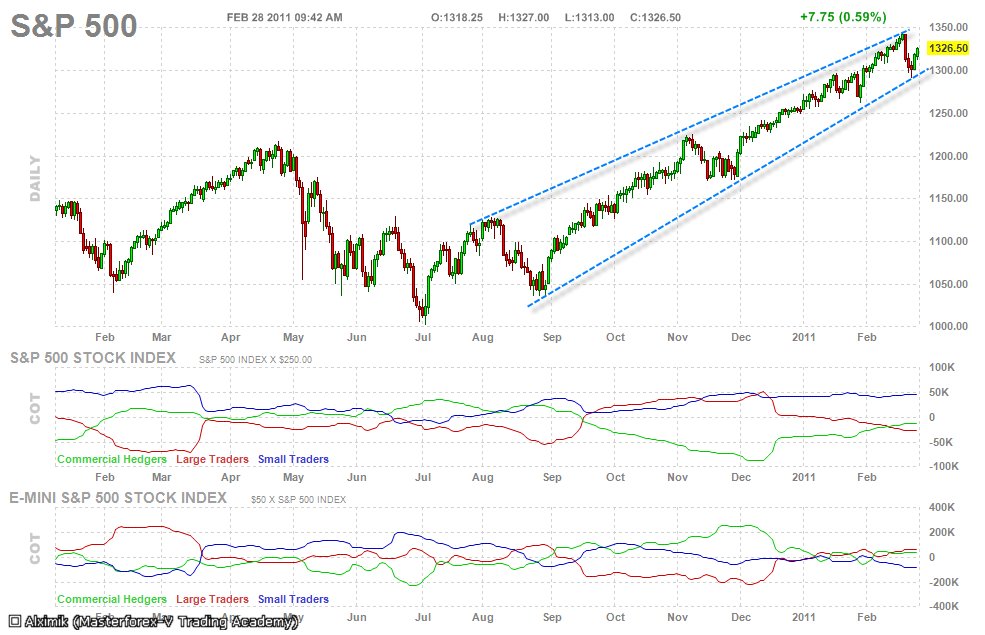
Task: Click 2011 on the daily price chart axis
Action: (x=803, y=337)
